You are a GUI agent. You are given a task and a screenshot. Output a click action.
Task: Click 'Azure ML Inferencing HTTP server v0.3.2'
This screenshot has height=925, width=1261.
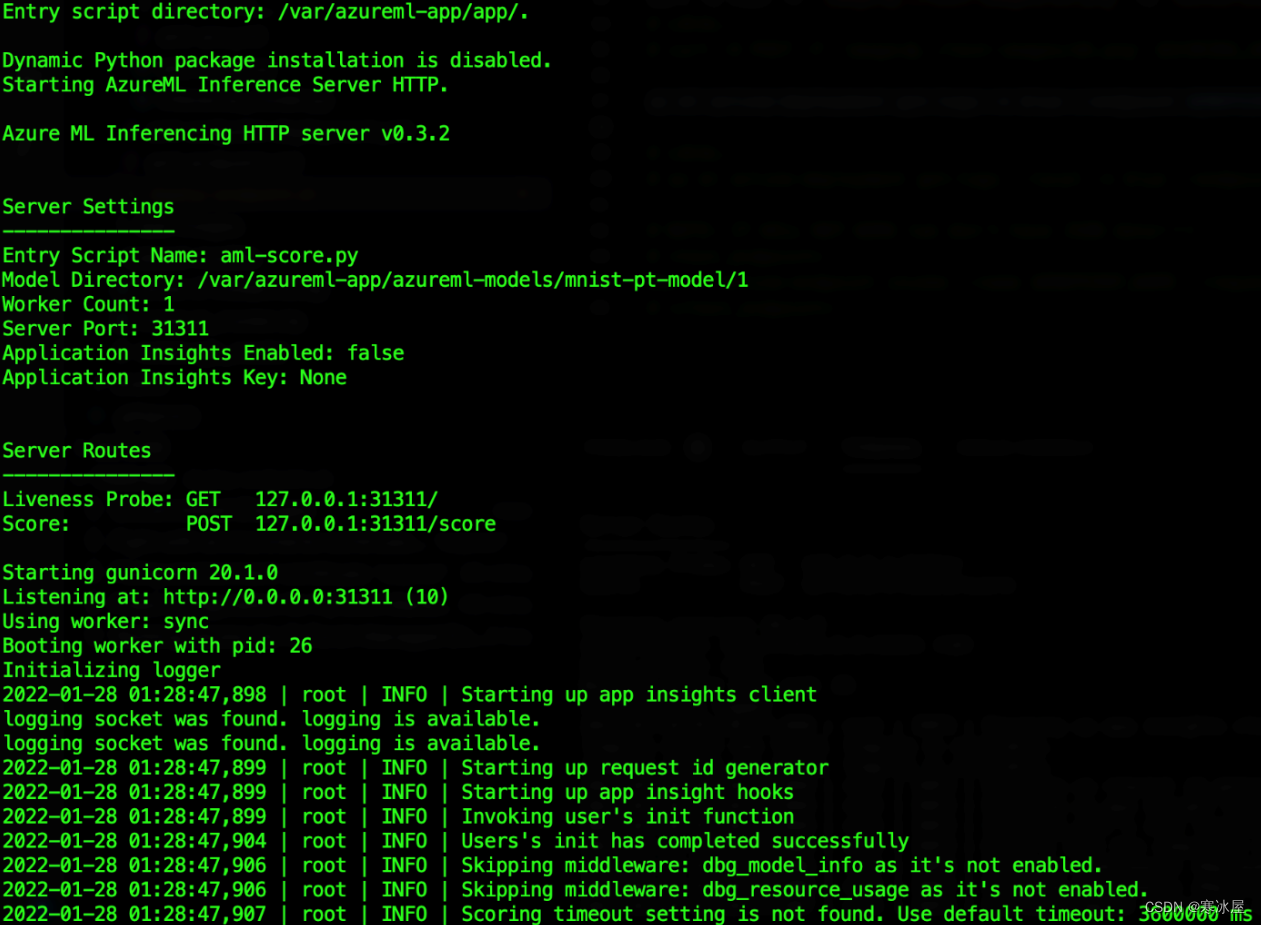pyautogui.click(x=226, y=133)
